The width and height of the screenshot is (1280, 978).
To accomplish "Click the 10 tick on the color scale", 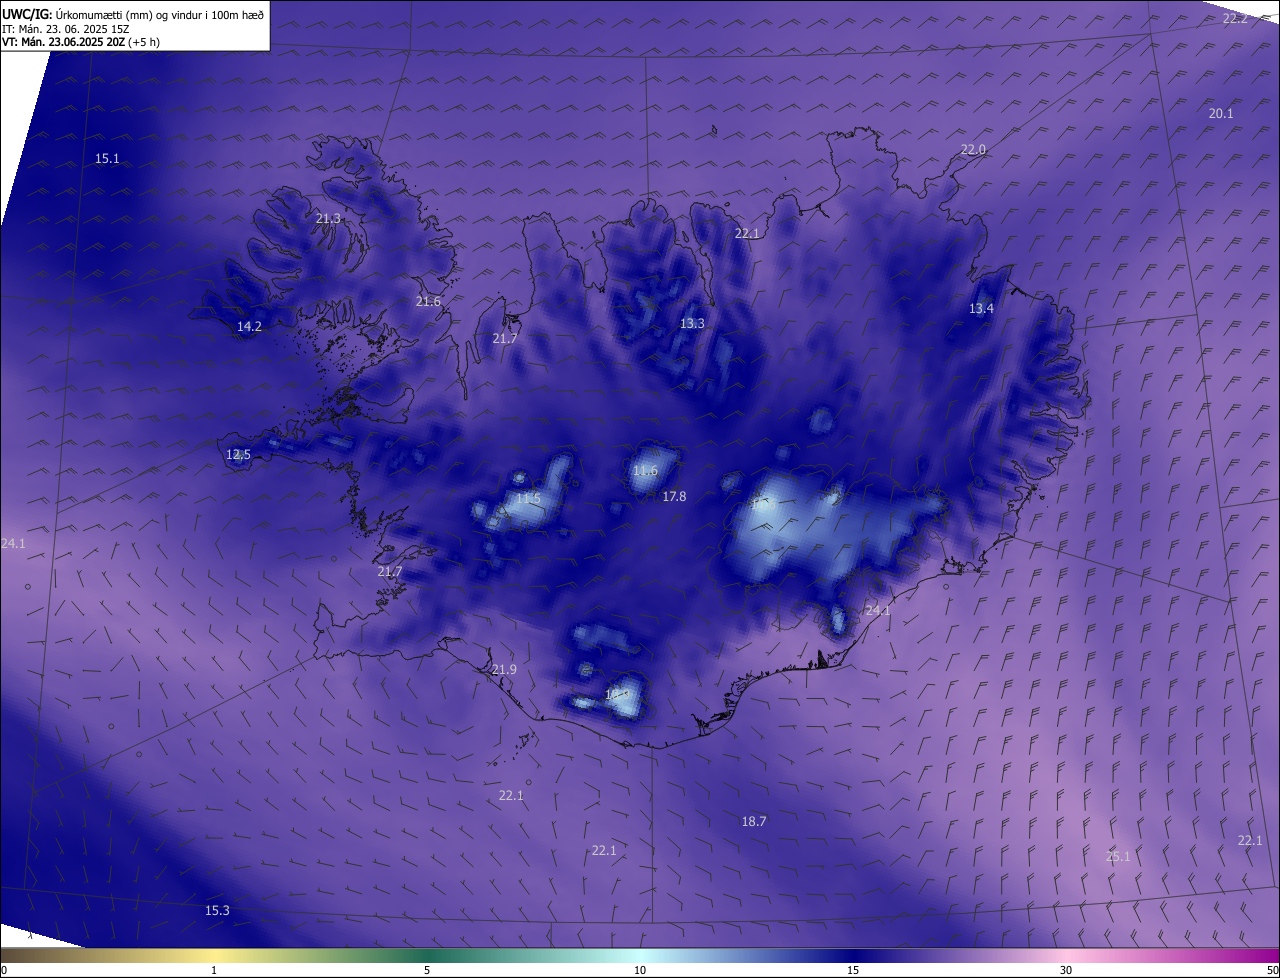I will click(x=640, y=970).
